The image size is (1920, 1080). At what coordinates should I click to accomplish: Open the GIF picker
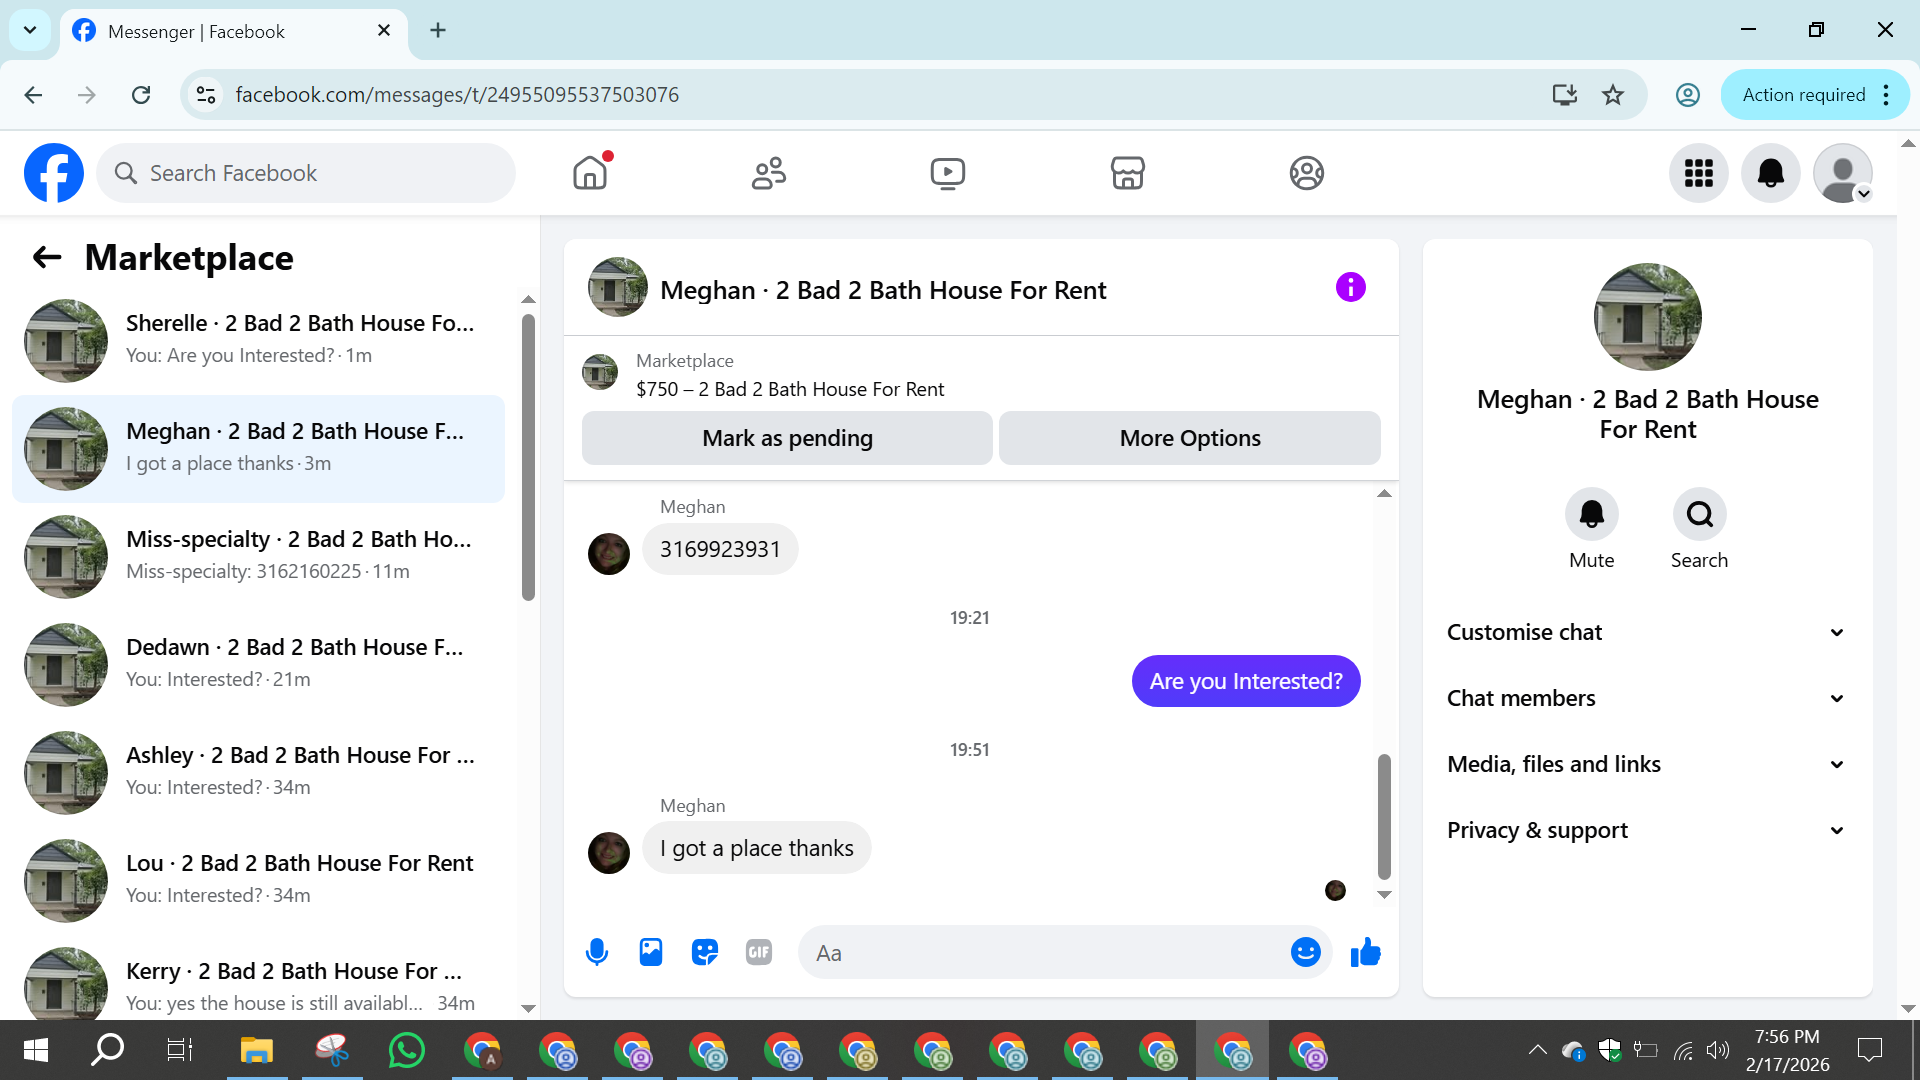coord(759,952)
